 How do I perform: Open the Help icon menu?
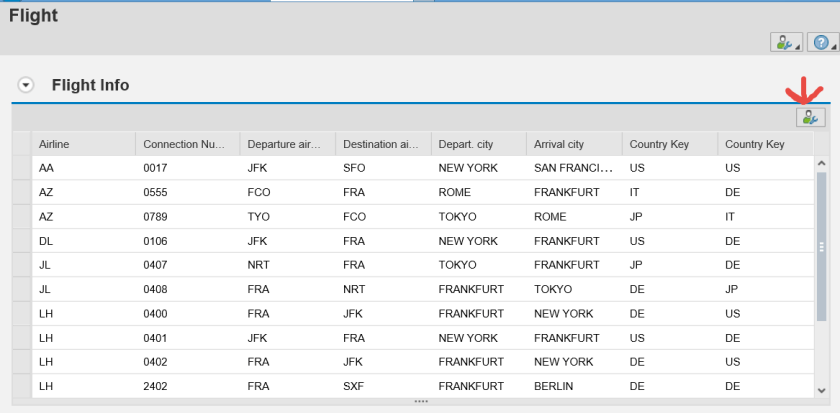click(x=821, y=42)
